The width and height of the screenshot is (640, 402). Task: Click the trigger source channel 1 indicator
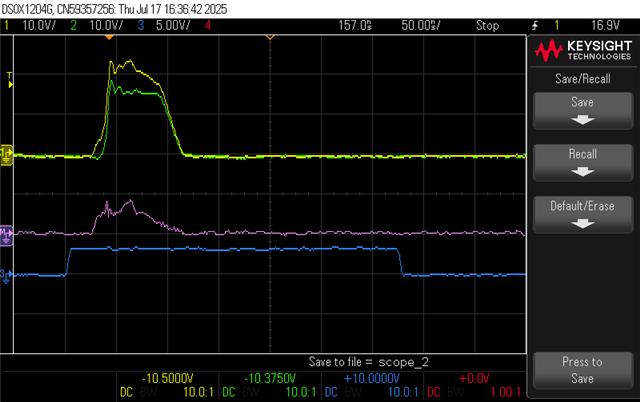(x=556, y=25)
